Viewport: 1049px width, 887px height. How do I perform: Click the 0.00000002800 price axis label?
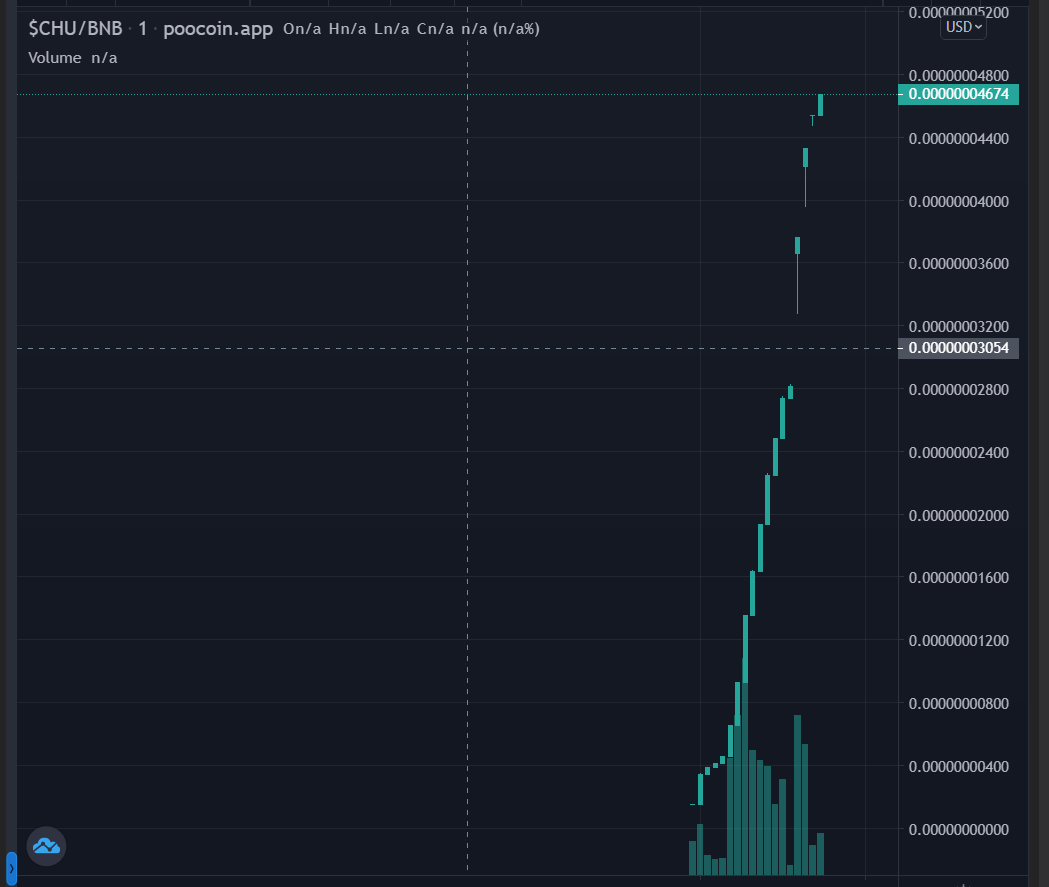[958, 389]
